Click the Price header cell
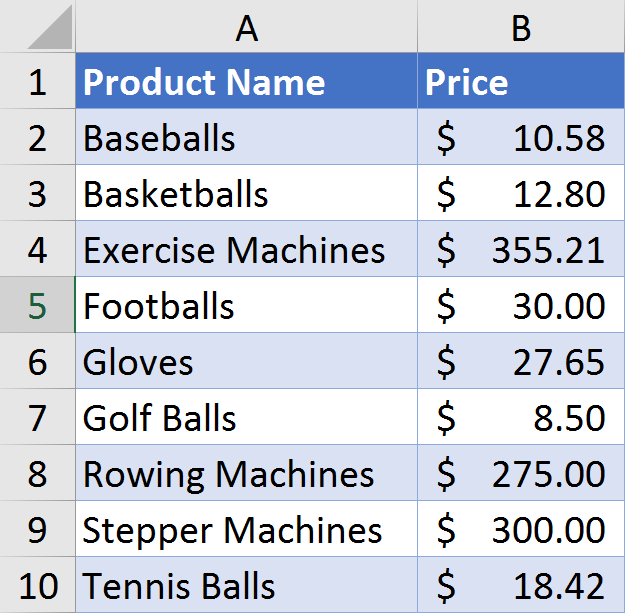Viewport: 625px width, 613px height. click(520, 82)
